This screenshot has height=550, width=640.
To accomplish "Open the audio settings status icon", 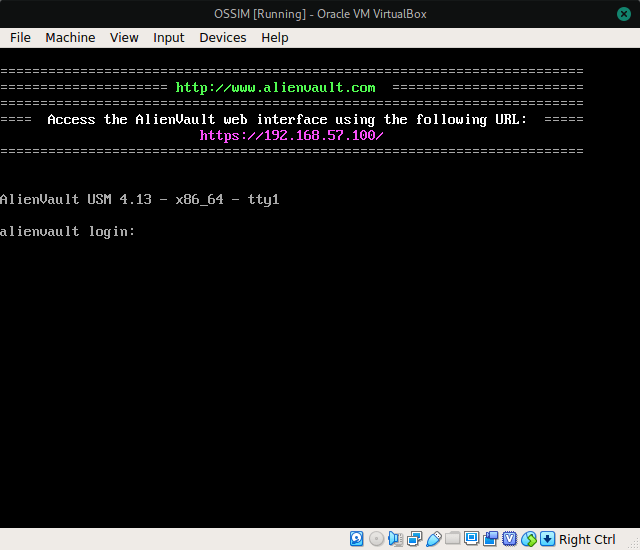I will pos(396,539).
